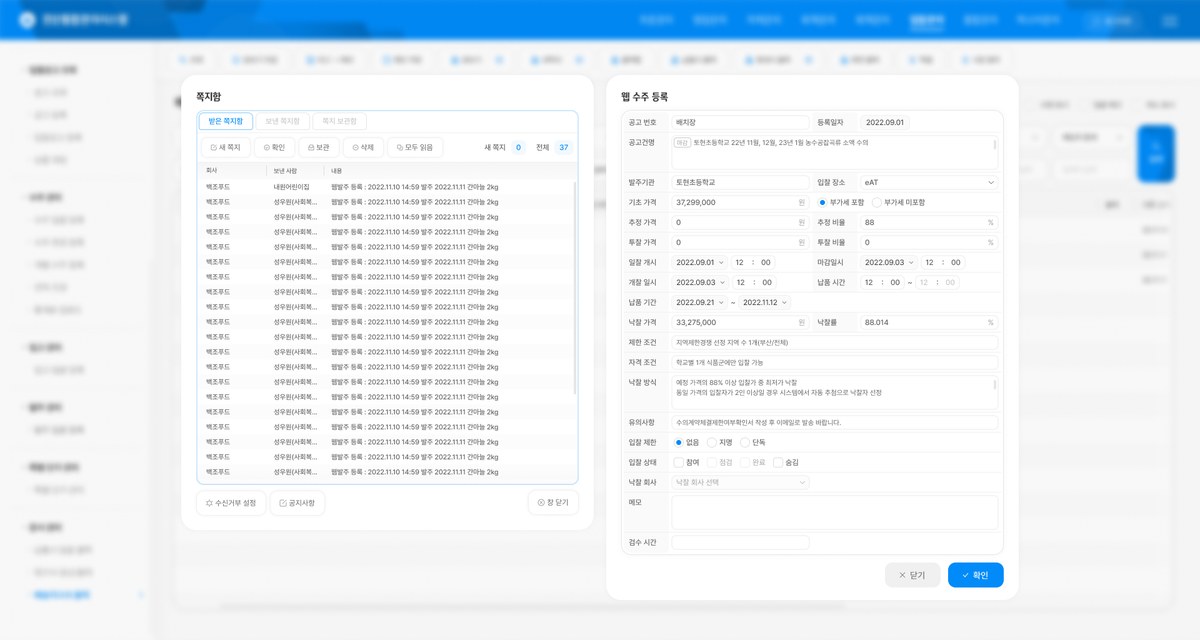
Task: Click the 발주기관 input field
Action: click(740, 182)
